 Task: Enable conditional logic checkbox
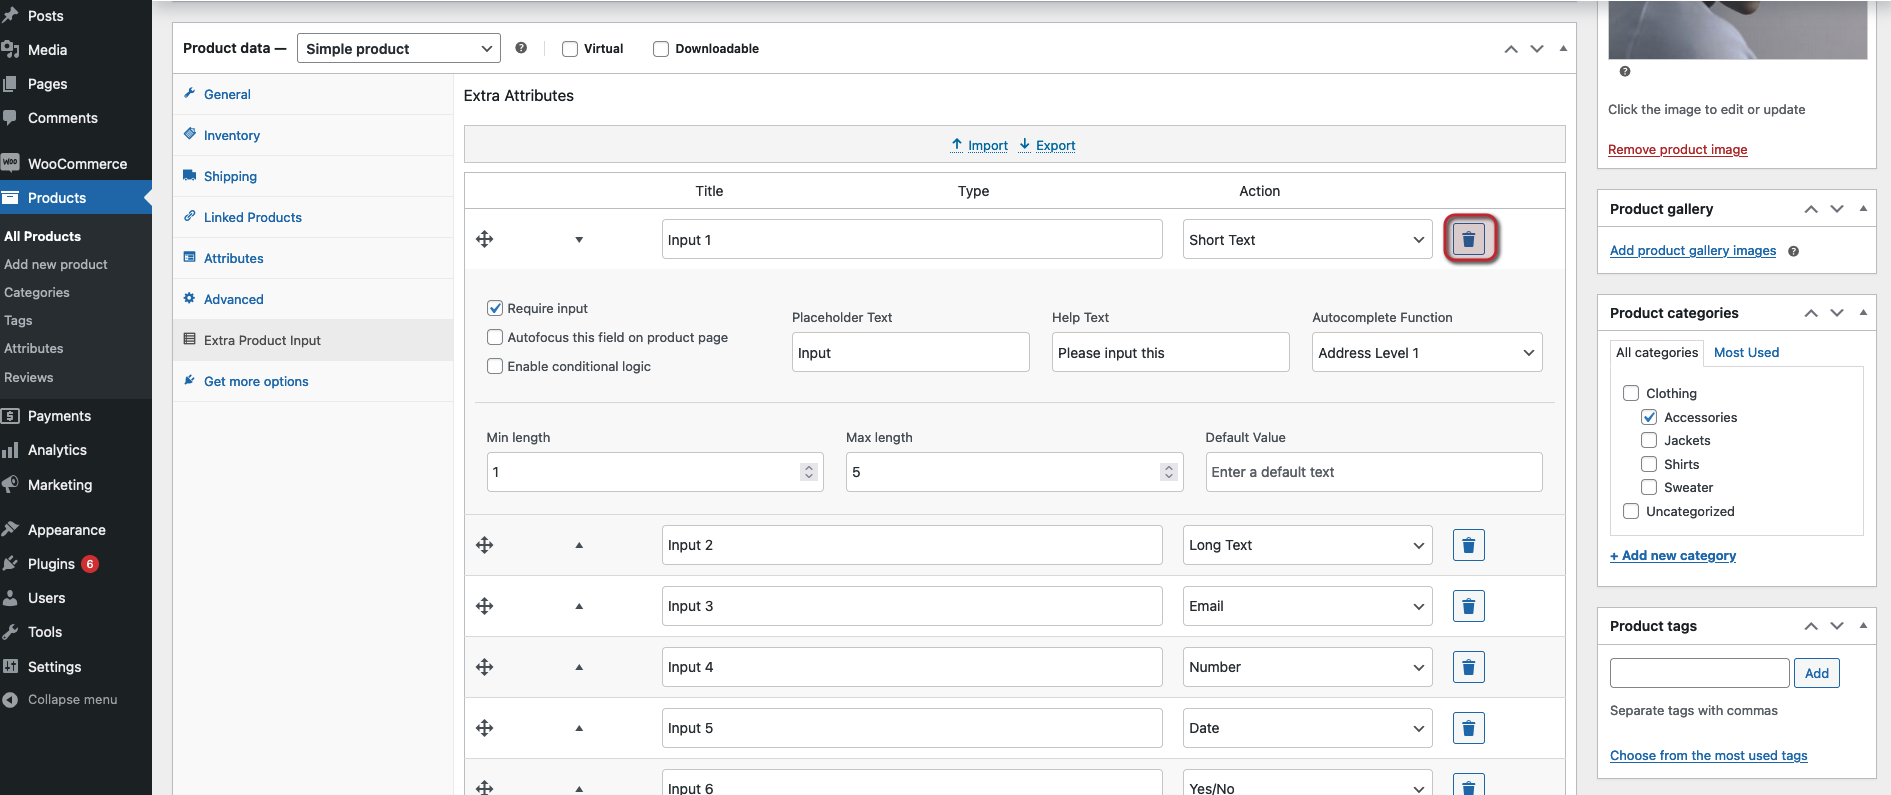point(495,366)
